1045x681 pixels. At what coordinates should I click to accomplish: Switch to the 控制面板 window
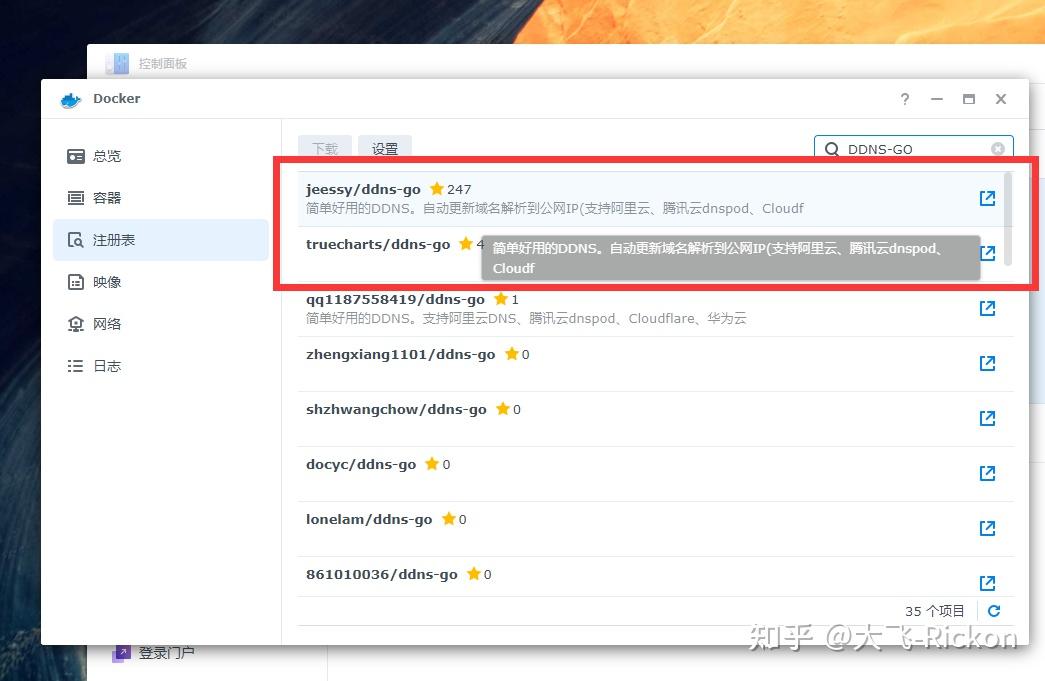pyautogui.click(x=163, y=62)
